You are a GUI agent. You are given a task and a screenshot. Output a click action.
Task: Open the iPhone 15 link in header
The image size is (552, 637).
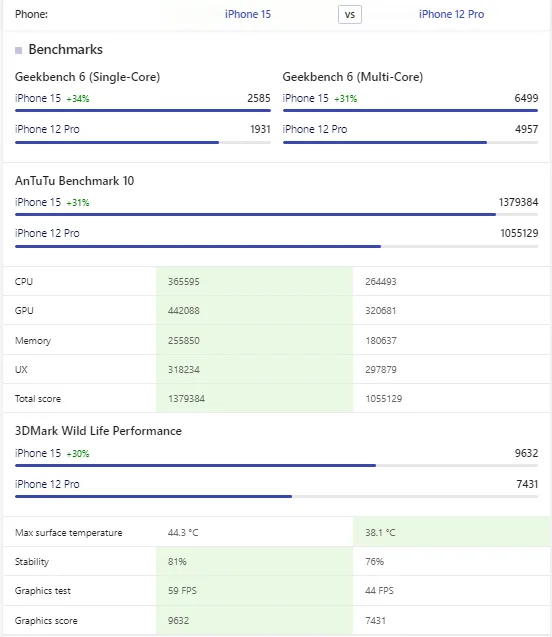pos(248,14)
